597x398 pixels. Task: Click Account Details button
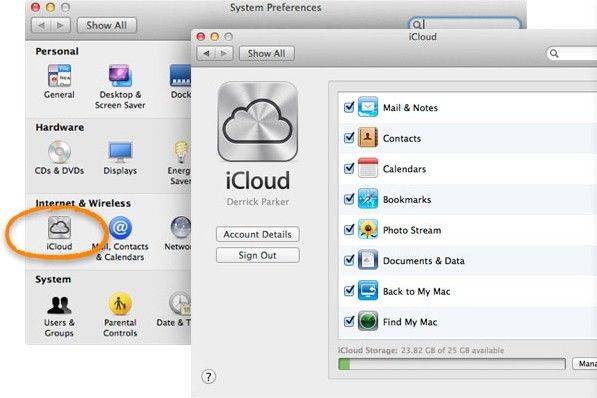point(257,234)
